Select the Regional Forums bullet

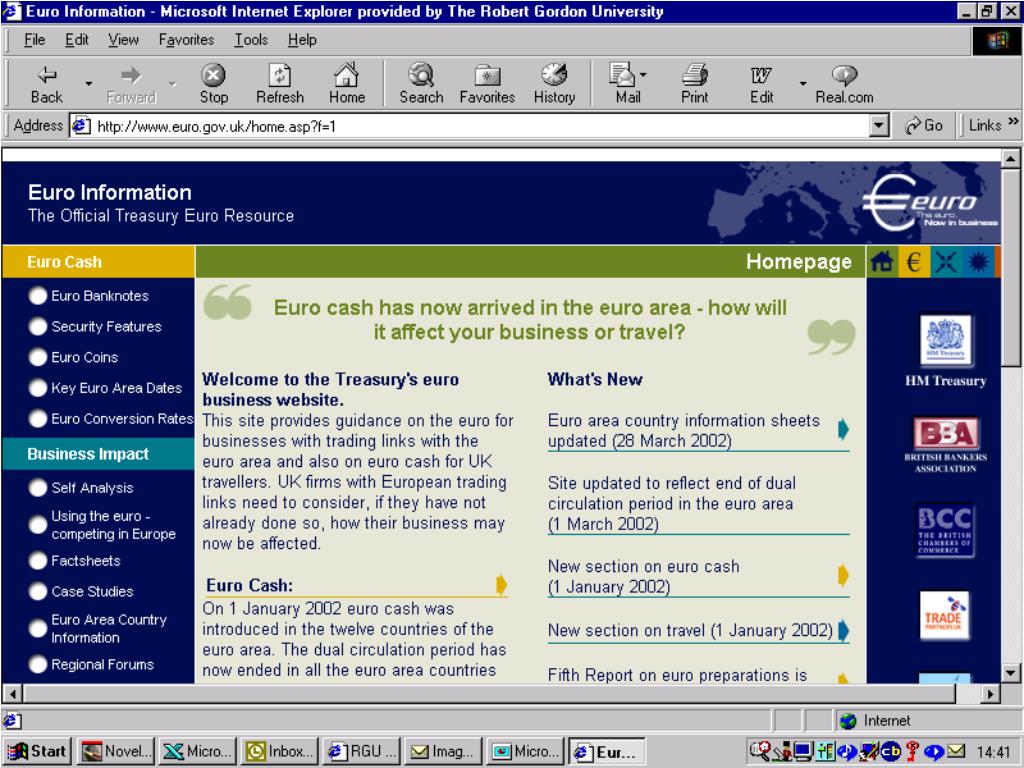pyautogui.click(x=38, y=665)
